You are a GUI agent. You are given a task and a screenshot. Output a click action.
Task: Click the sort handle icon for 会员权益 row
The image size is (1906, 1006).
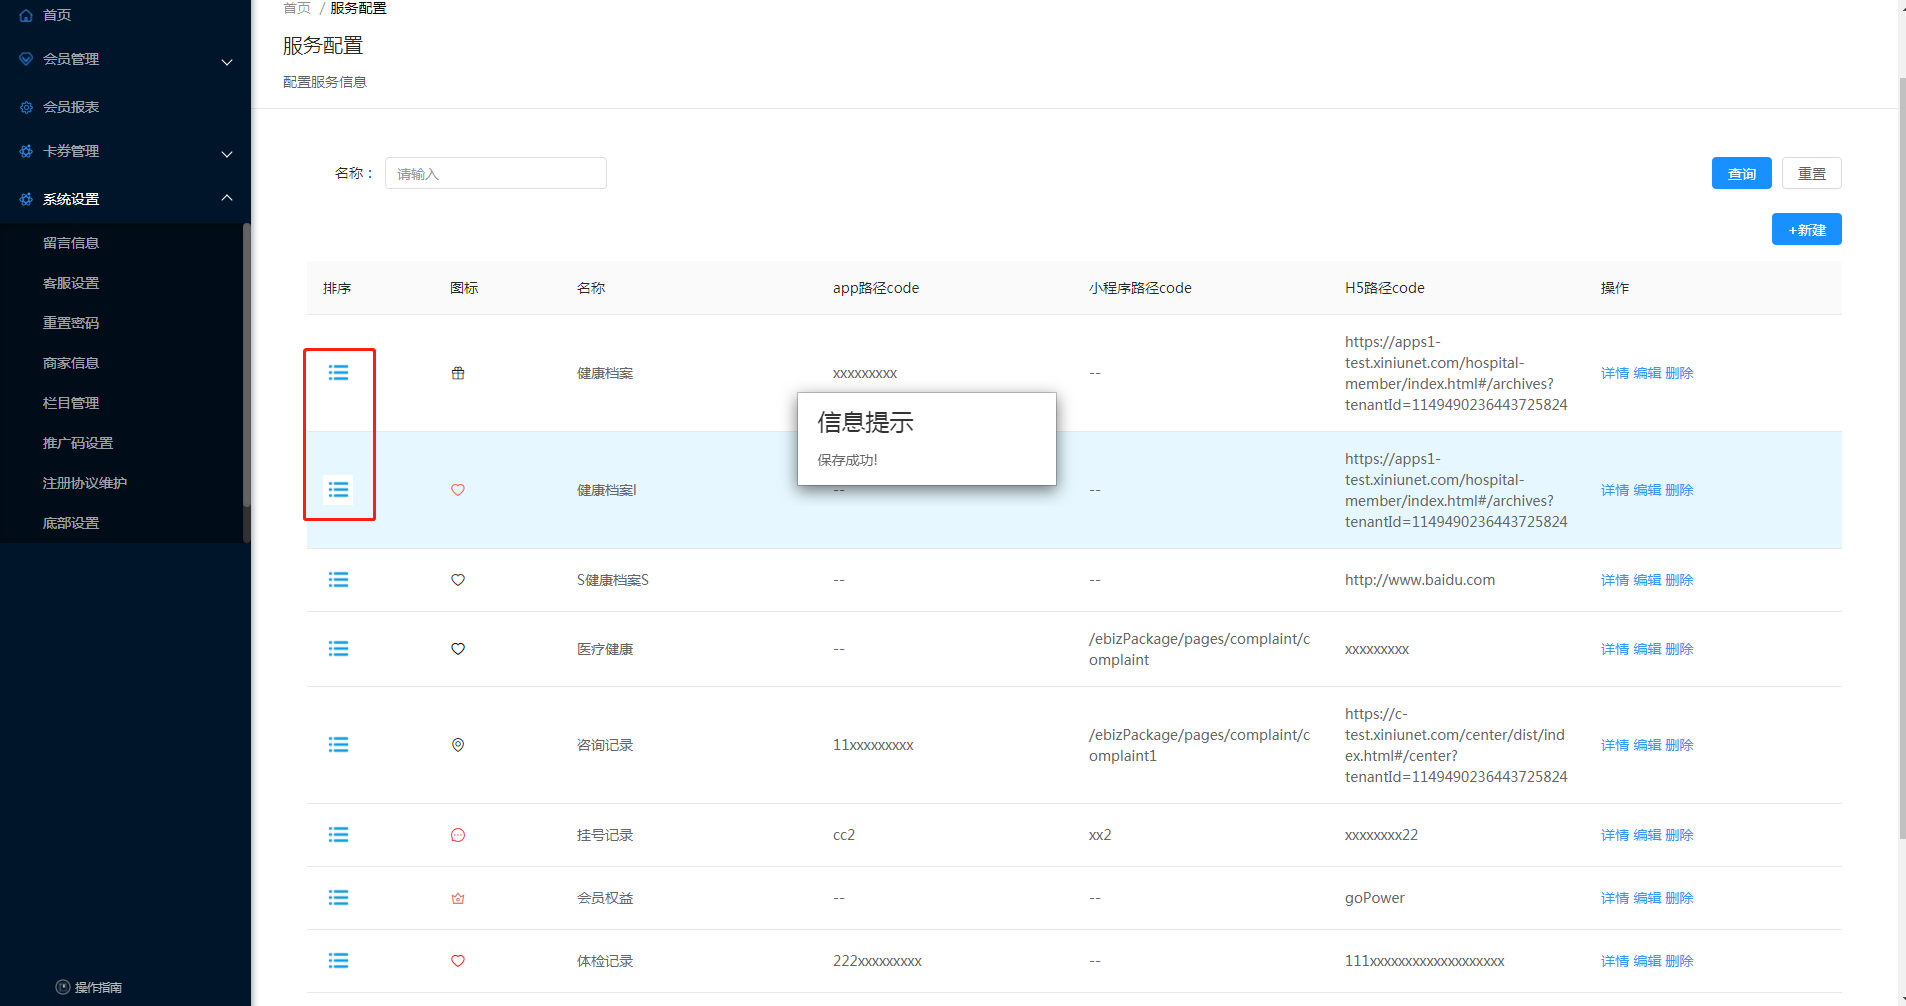338,898
